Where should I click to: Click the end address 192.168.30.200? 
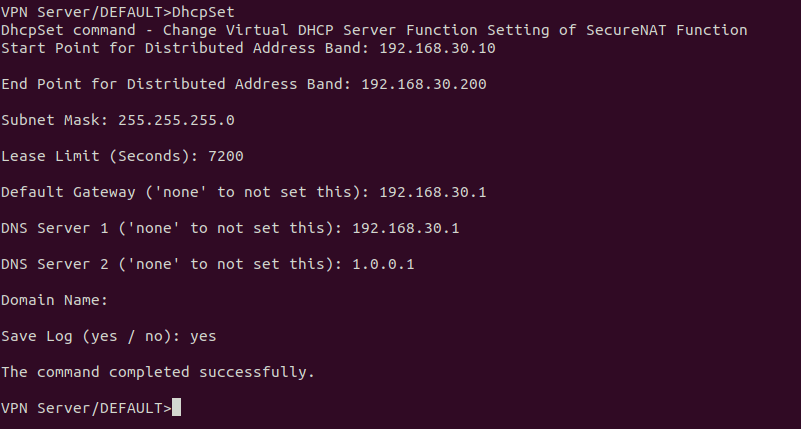click(x=424, y=84)
